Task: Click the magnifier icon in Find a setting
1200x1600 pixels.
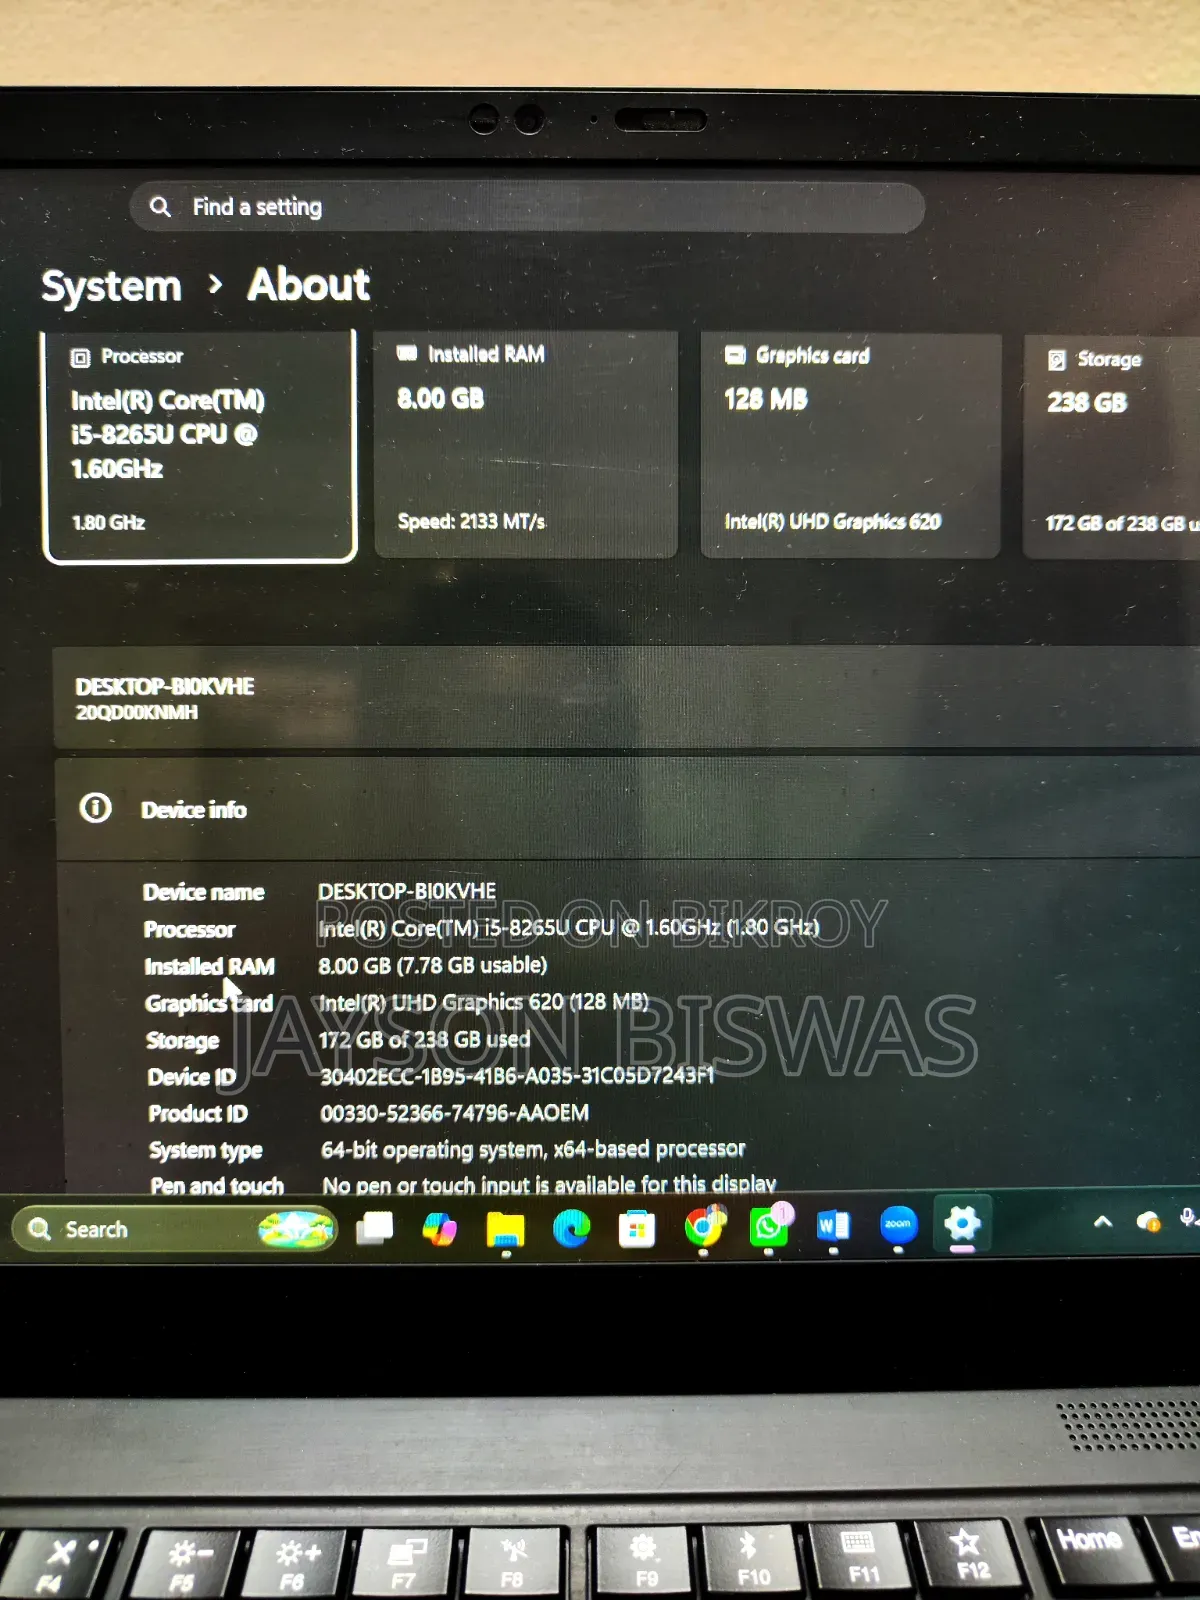Action: [160, 207]
